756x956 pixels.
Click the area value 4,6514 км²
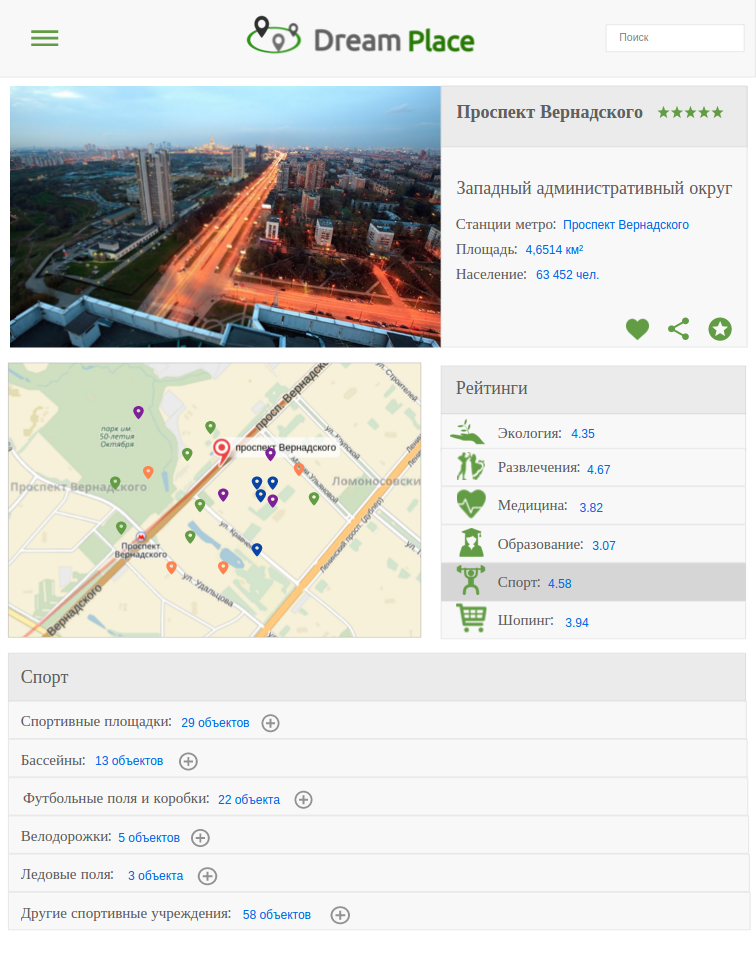point(554,250)
